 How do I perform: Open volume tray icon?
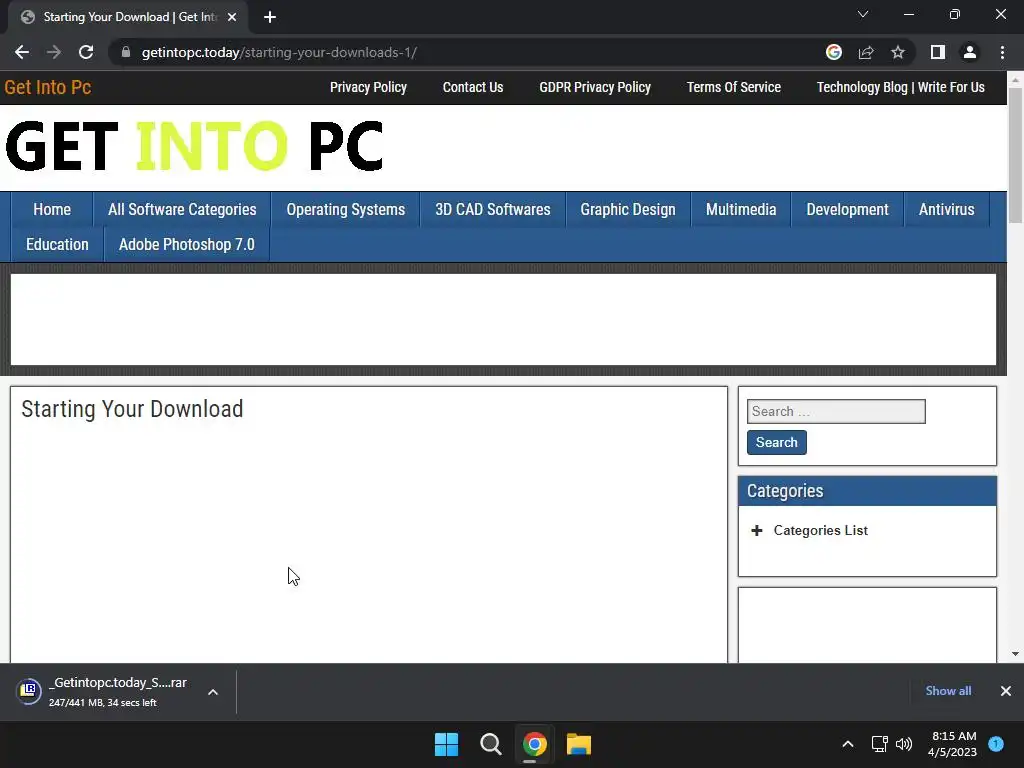click(x=904, y=744)
